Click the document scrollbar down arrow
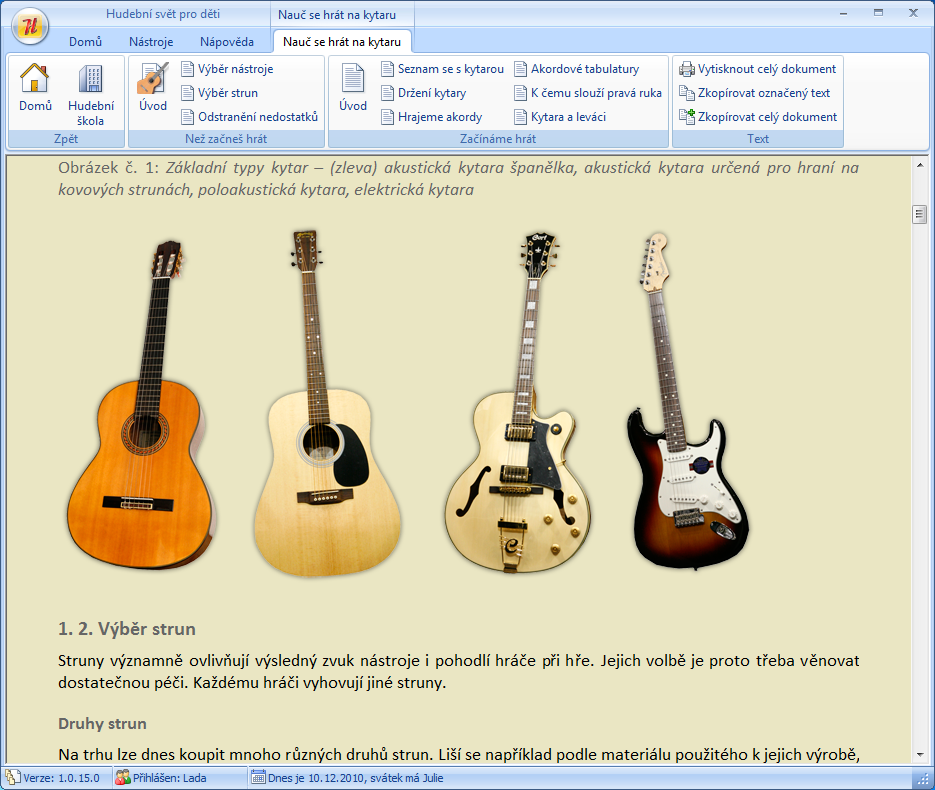 click(x=920, y=754)
